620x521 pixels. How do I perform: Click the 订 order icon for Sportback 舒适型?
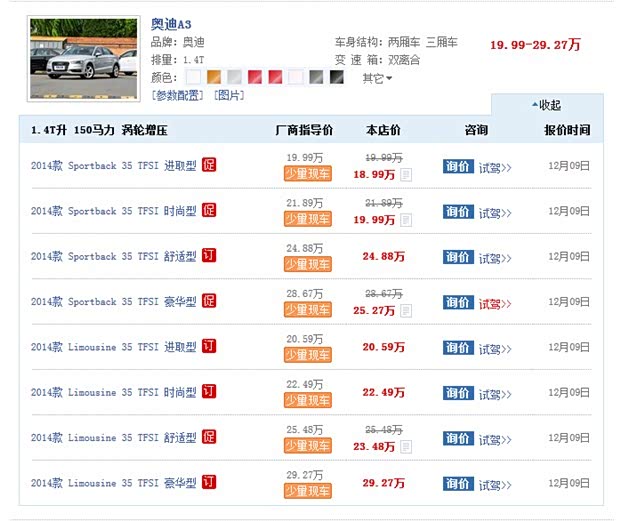[x=209, y=255]
